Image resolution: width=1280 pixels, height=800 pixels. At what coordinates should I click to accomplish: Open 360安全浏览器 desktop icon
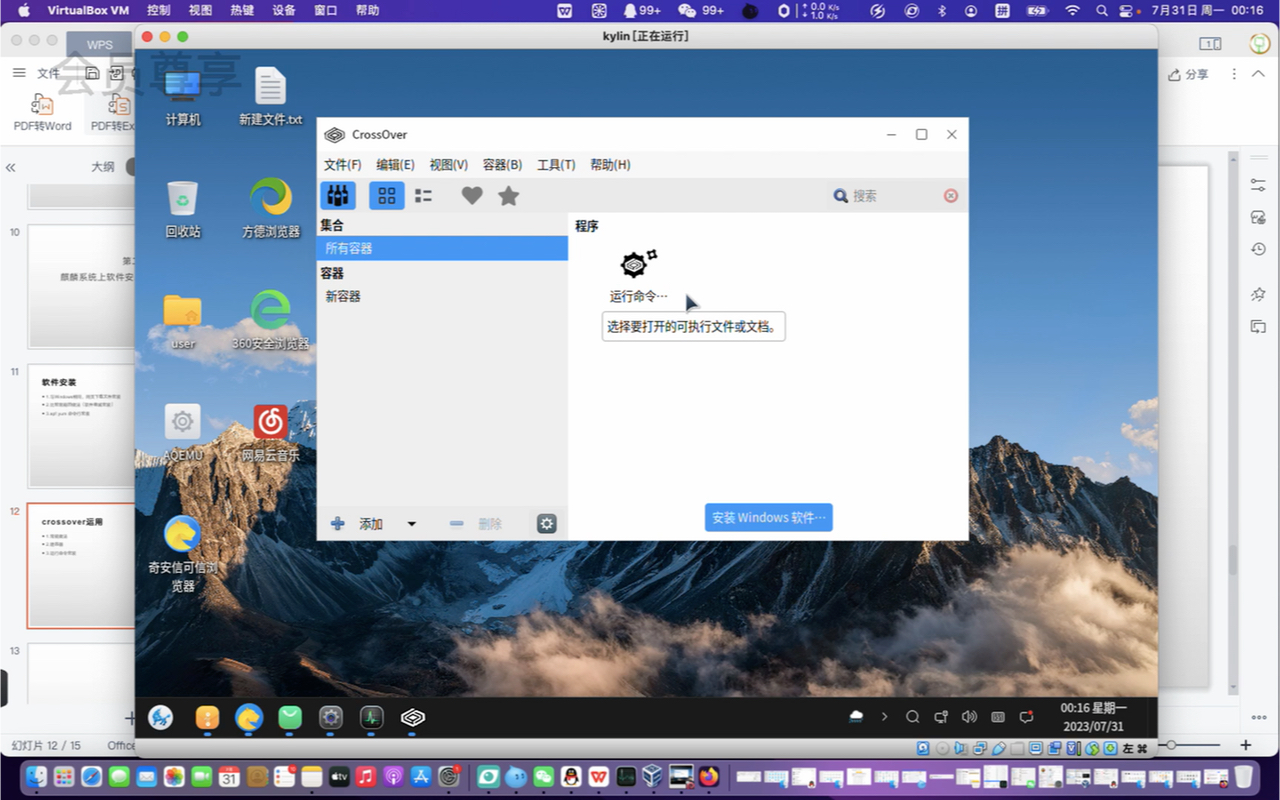tap(270, 321)
